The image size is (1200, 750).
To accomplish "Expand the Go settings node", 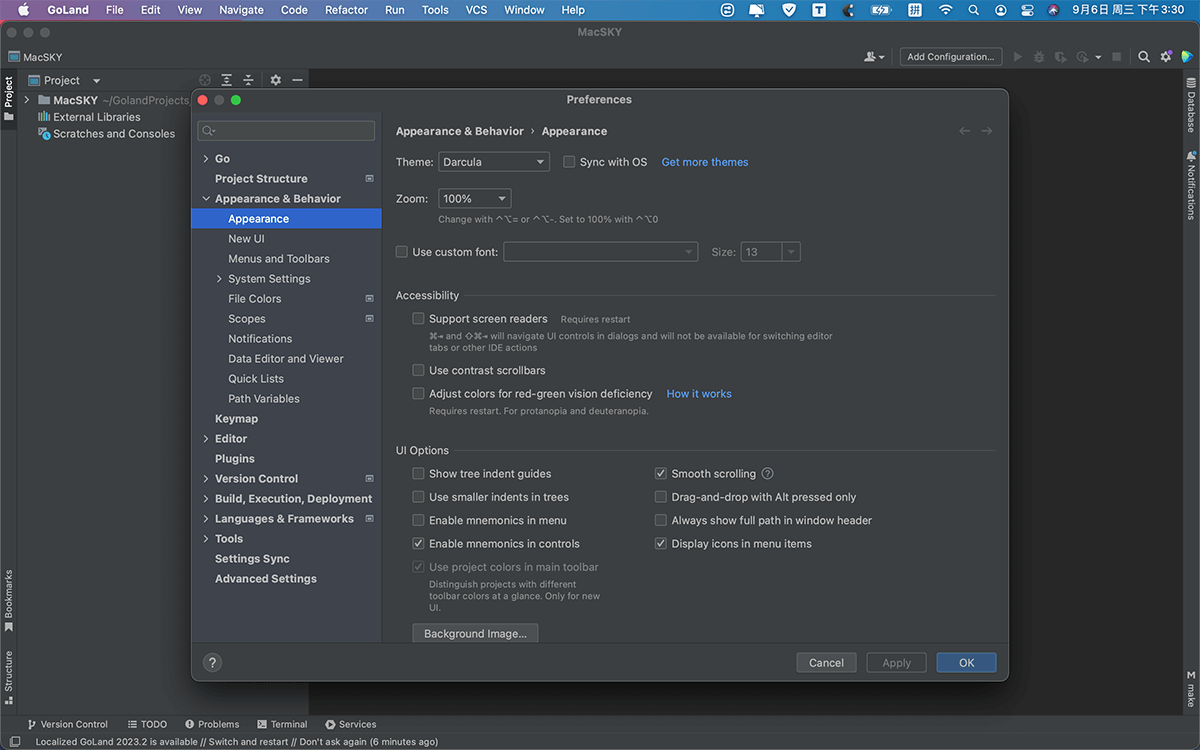I will pyautogui.click(x=206, y=159).
